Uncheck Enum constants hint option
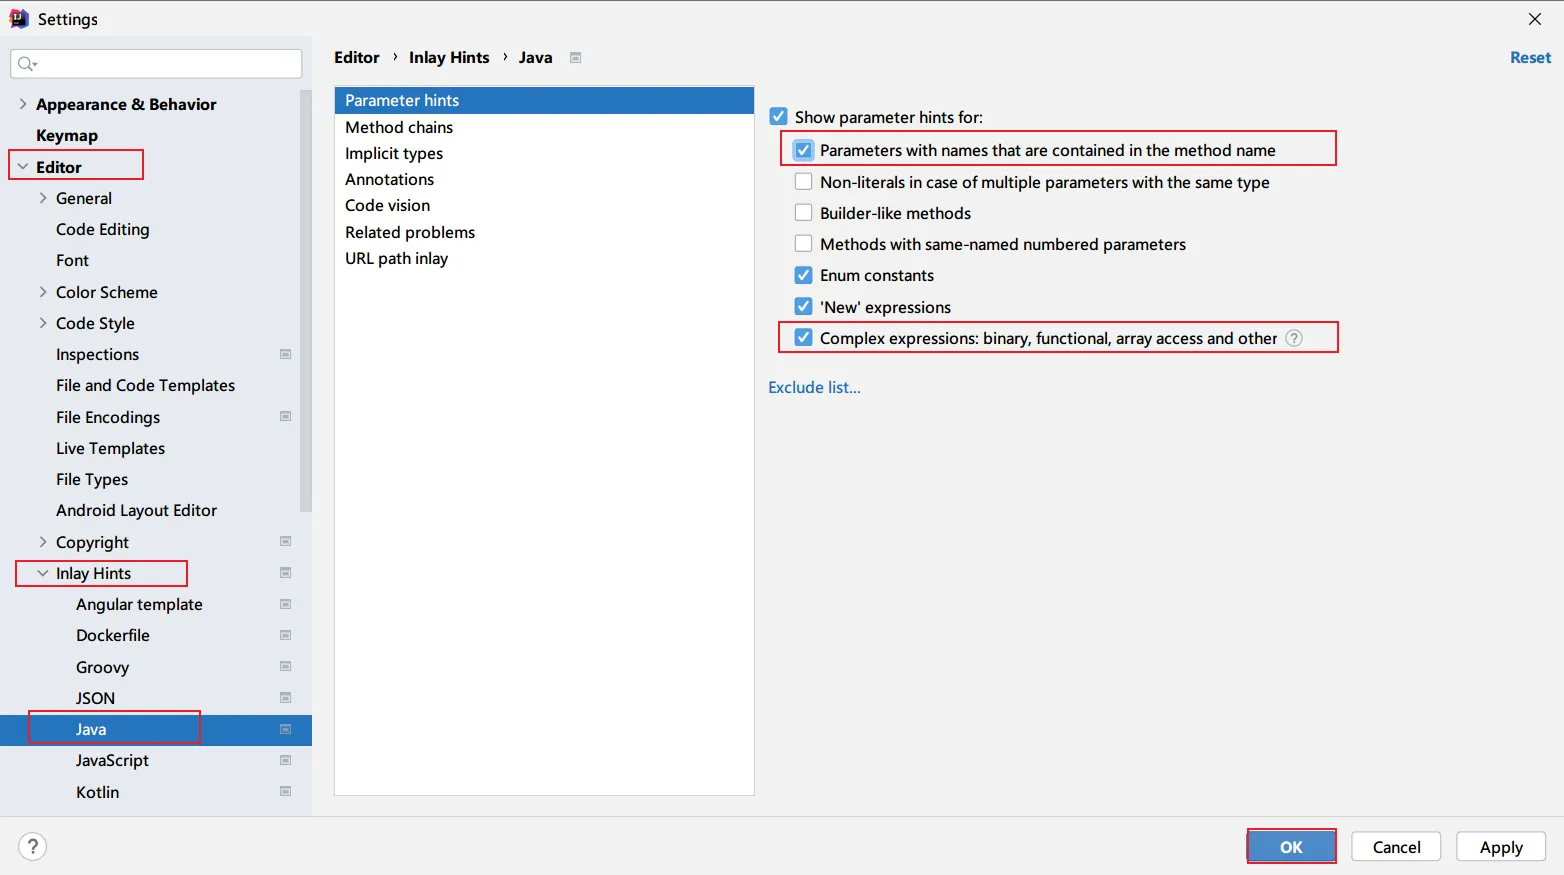Viewport: 1564px width, 875px height. click(804, 275)
